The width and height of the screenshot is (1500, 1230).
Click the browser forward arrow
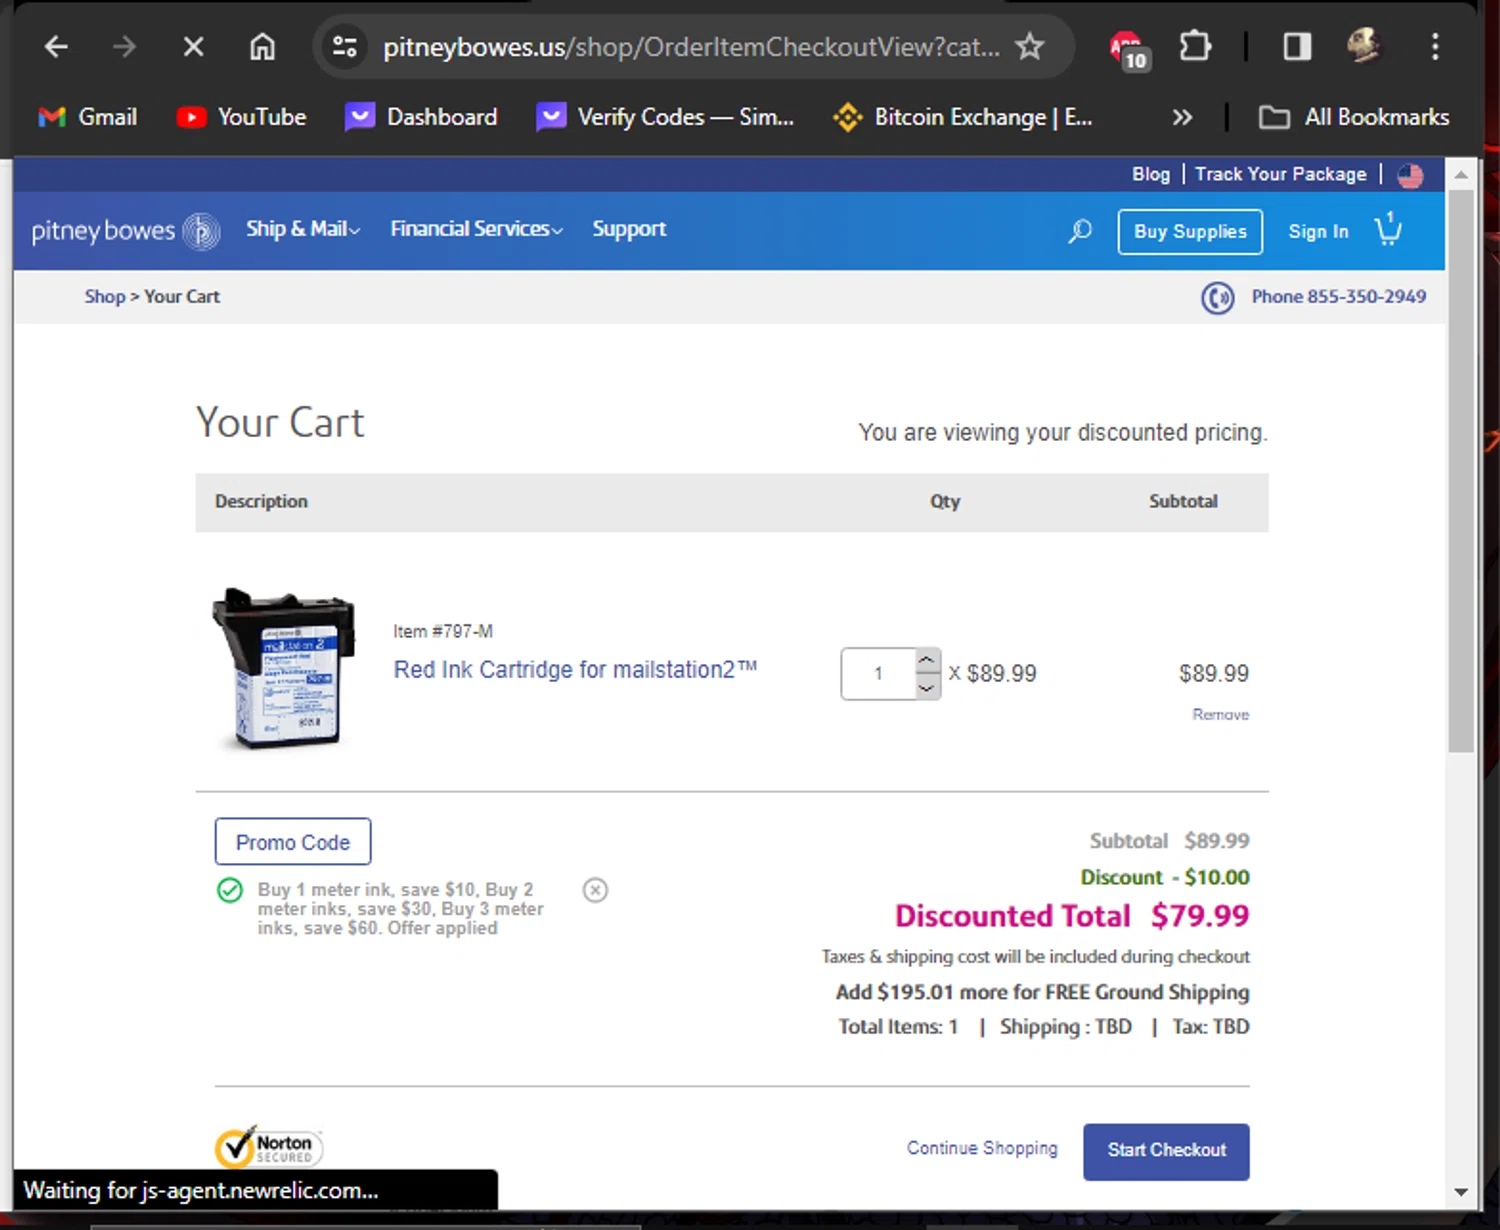124,46
